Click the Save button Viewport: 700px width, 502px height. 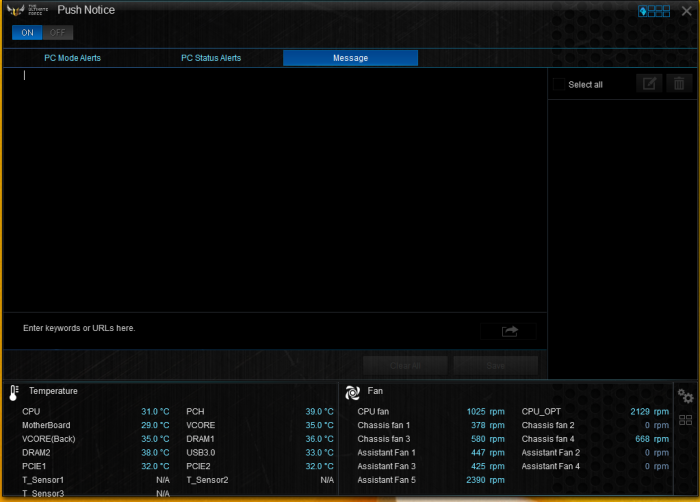click(x=496, y=366)
